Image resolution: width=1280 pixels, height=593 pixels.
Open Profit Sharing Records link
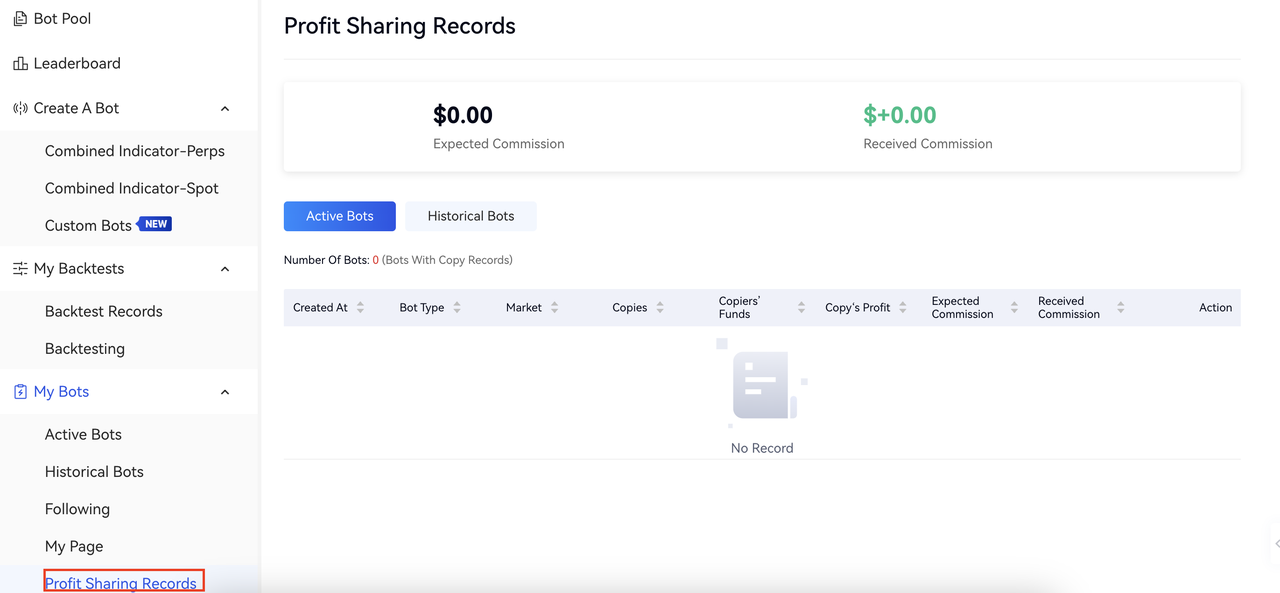(x=121, y=583)
